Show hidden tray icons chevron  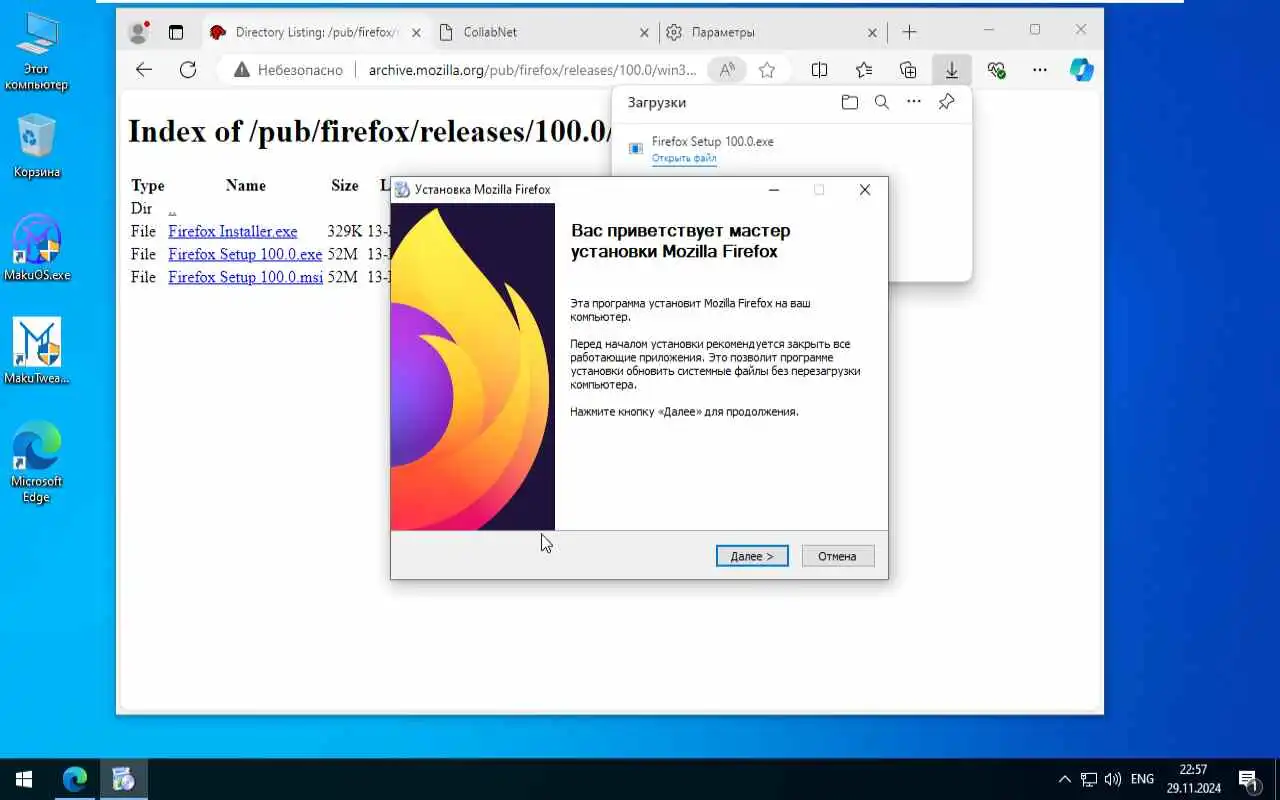(x=1065, y=779)
